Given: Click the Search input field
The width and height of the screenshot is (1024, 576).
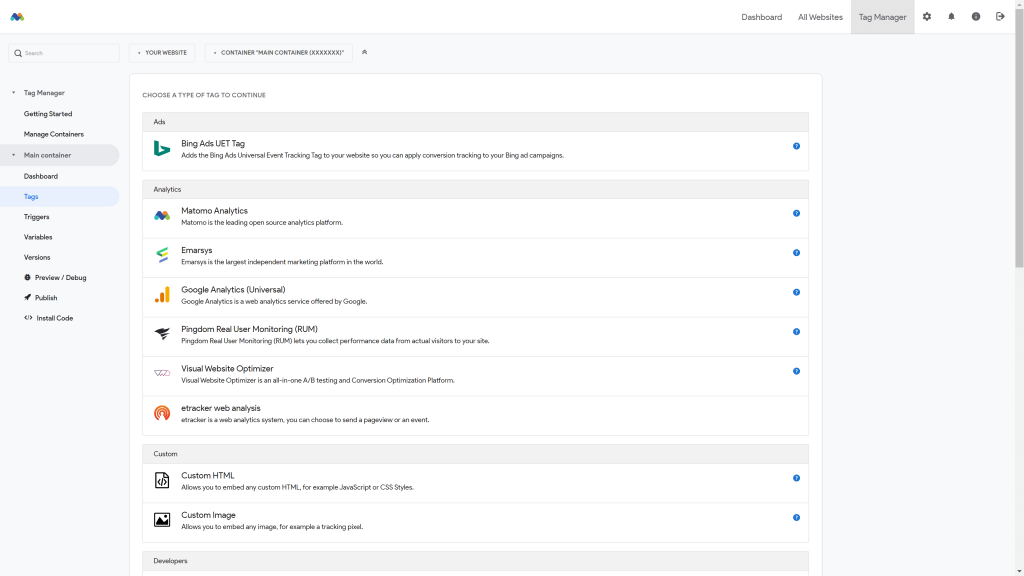Looking at the screenshot, I should pos(64,53).
